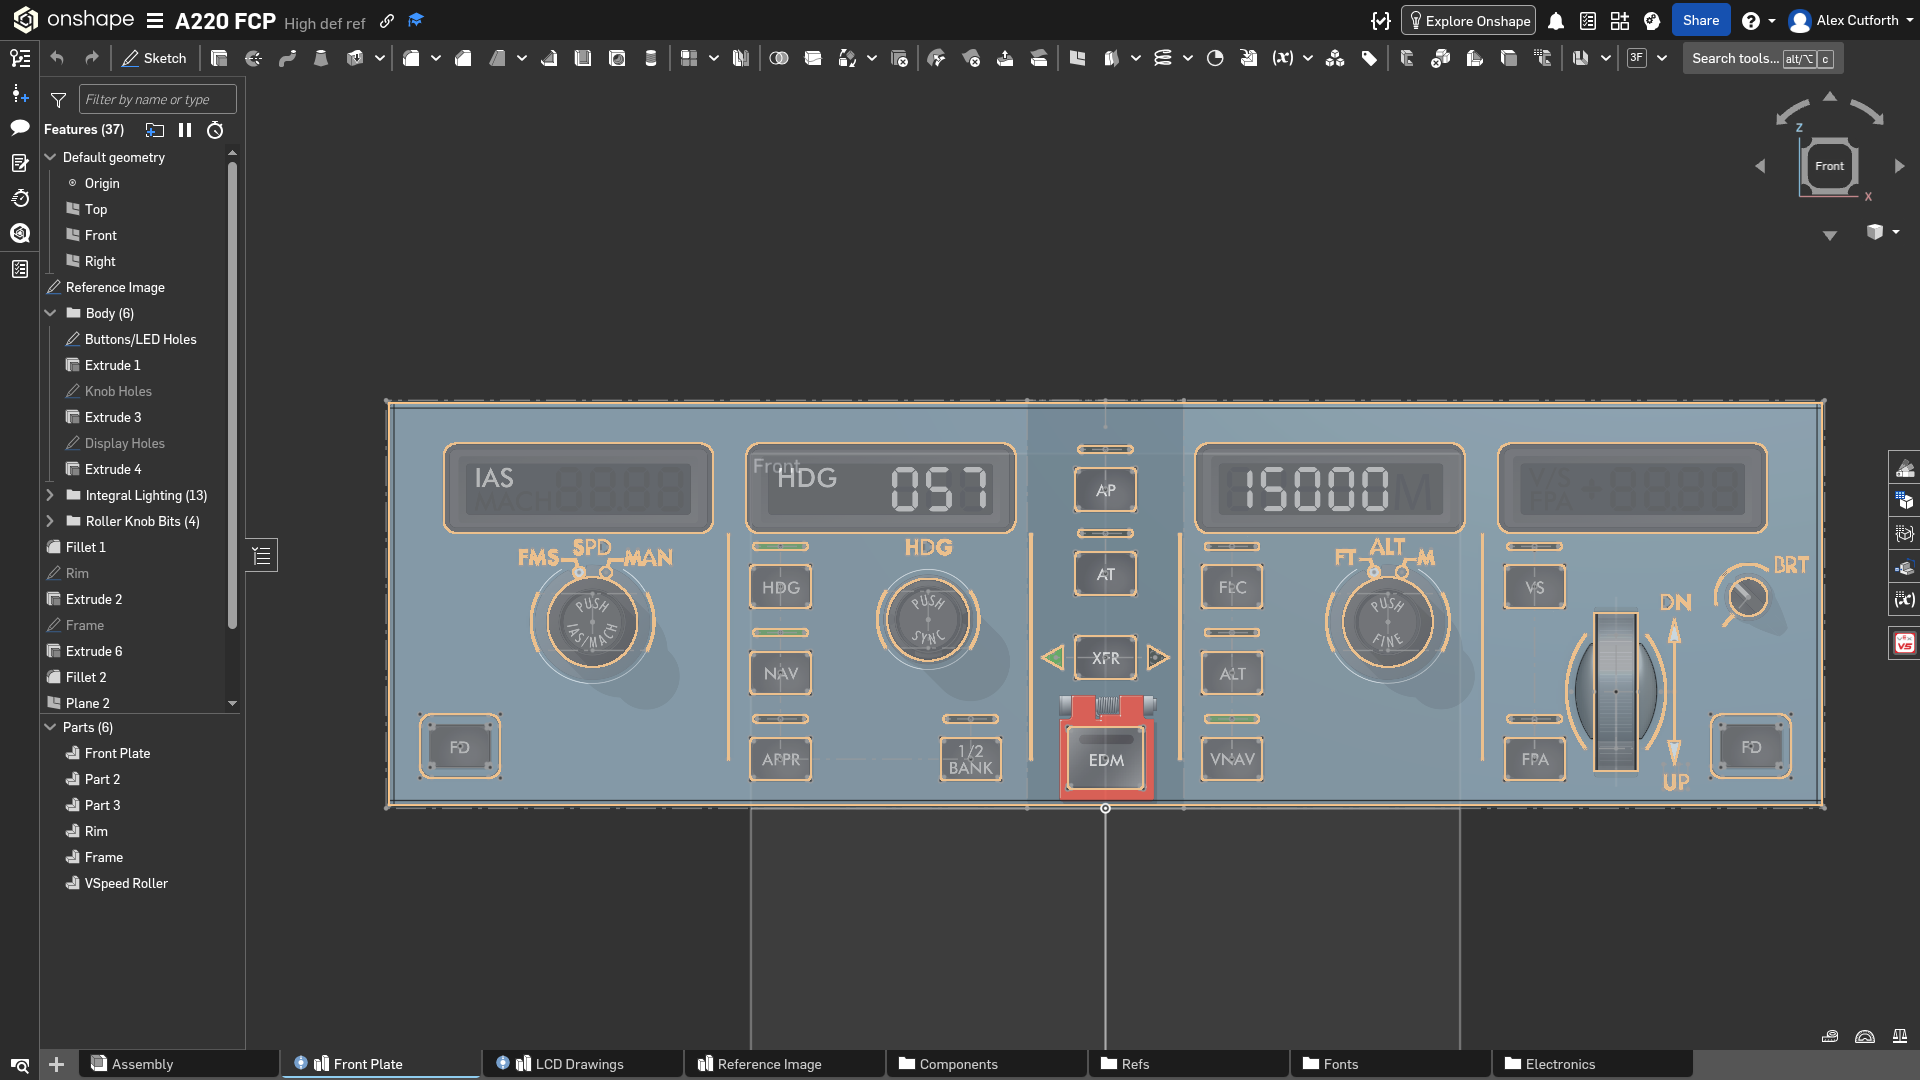Expand the Roller Knob Bits (4) folder

pos(51,521)
